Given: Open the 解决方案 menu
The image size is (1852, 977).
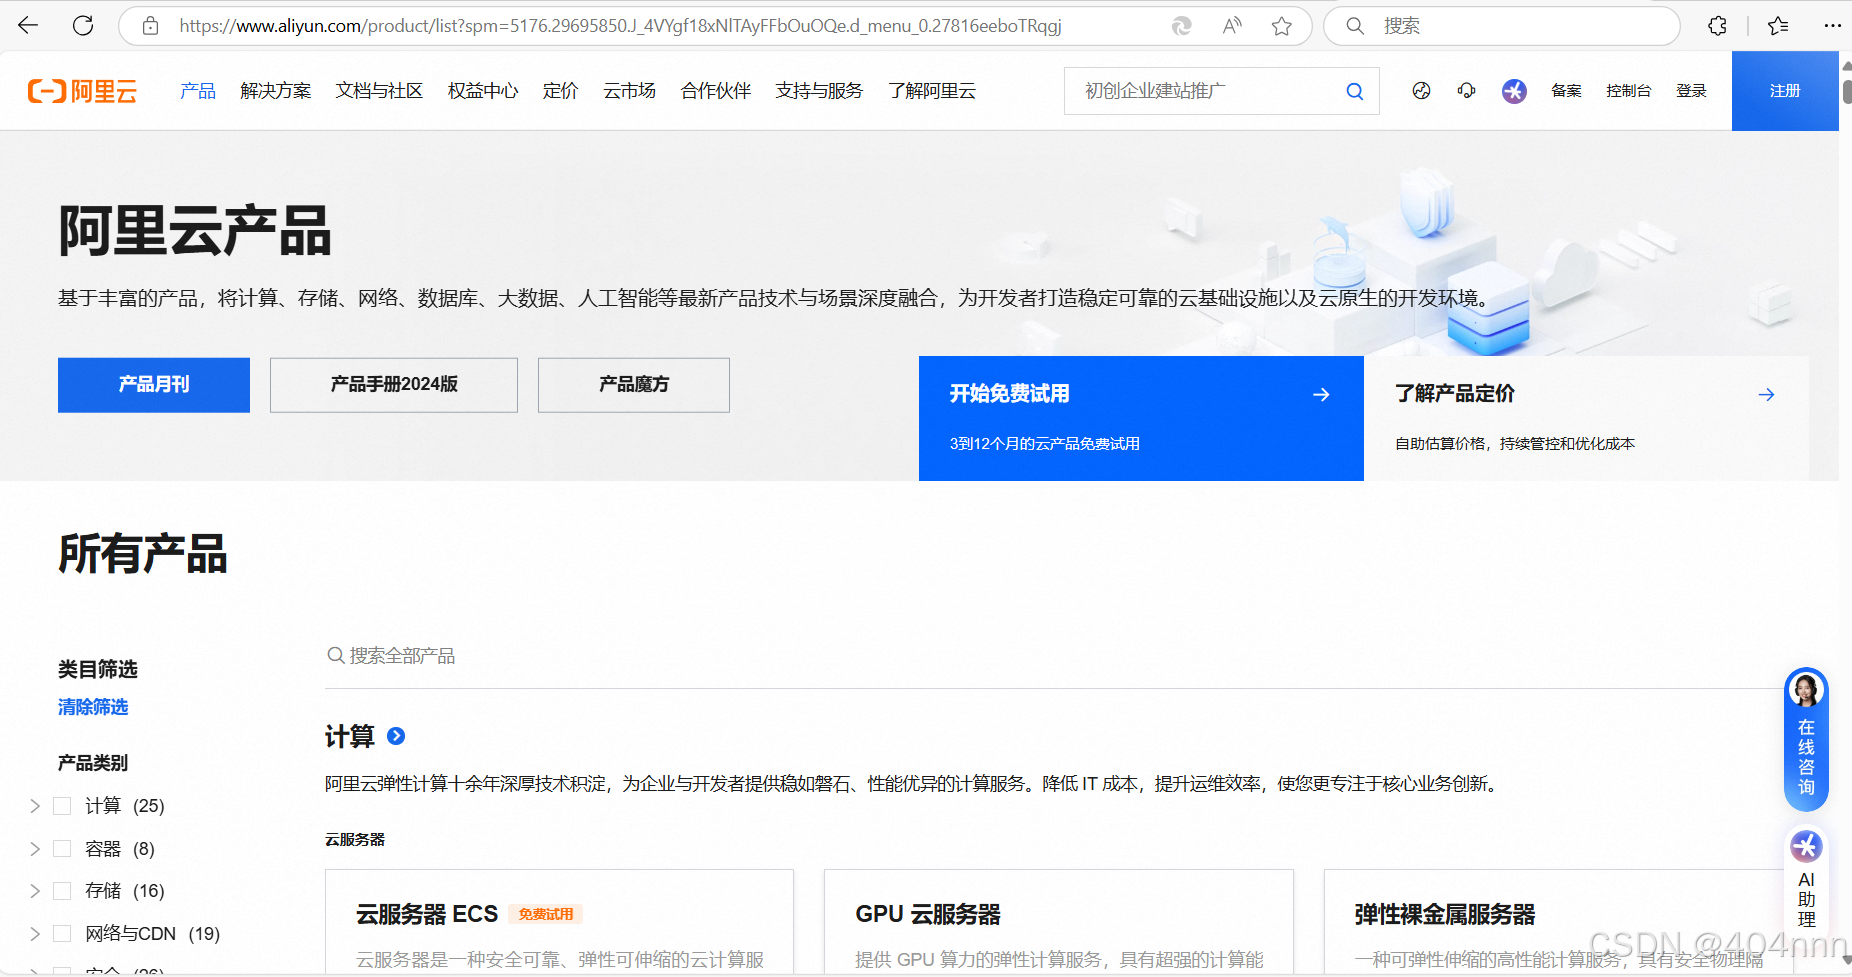Looking at the screenshot, I should pos(276,91).
